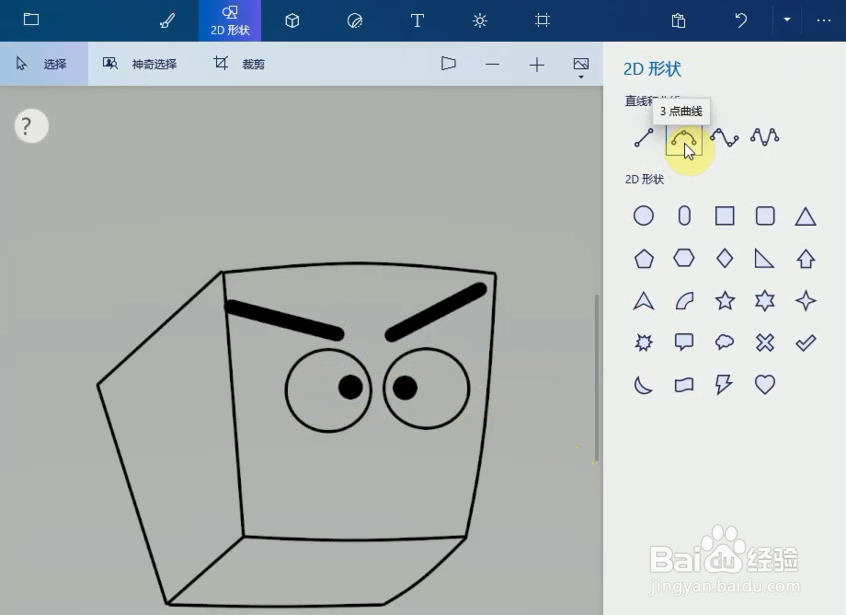The width and height of the screenshot is (846, 615).
Task: Select the lightning bolt shape
Action: [x=724, y=384]
